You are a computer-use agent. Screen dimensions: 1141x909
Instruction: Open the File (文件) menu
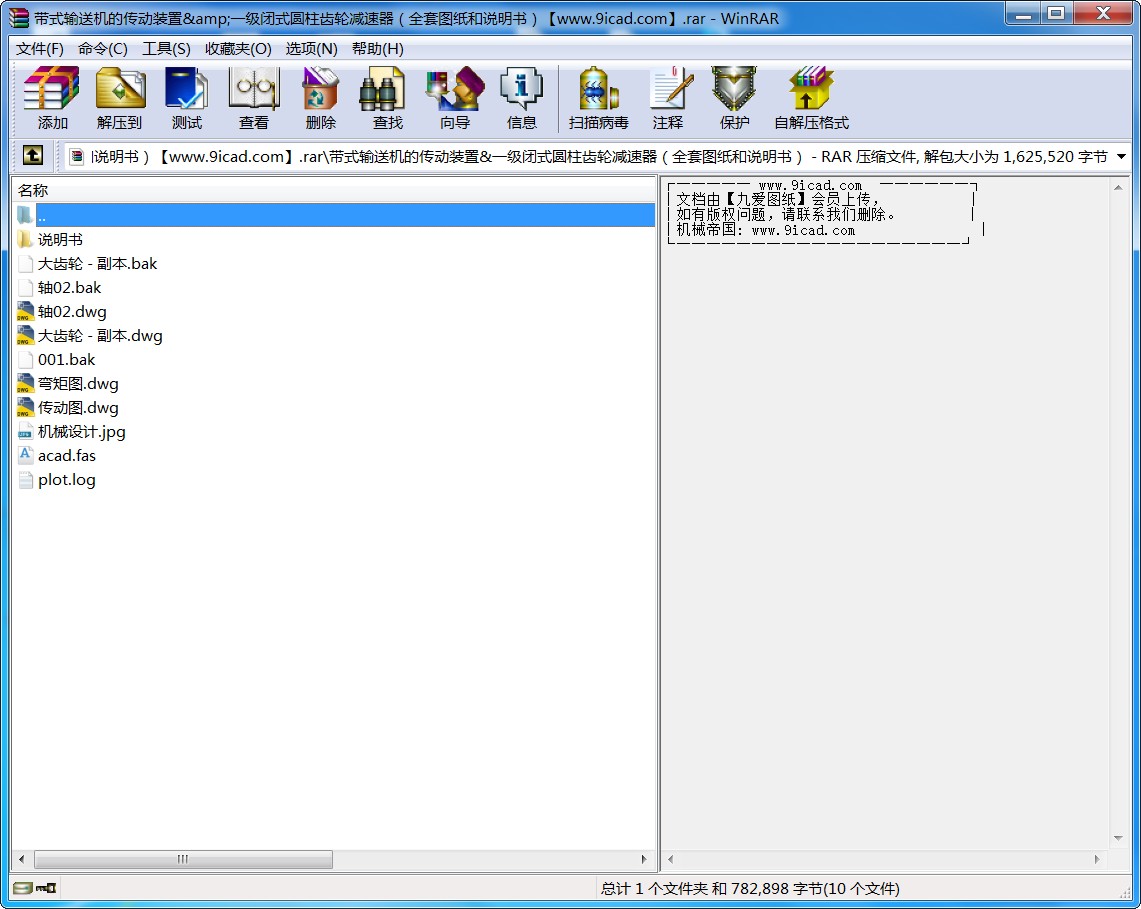click(x=40, y=49)
